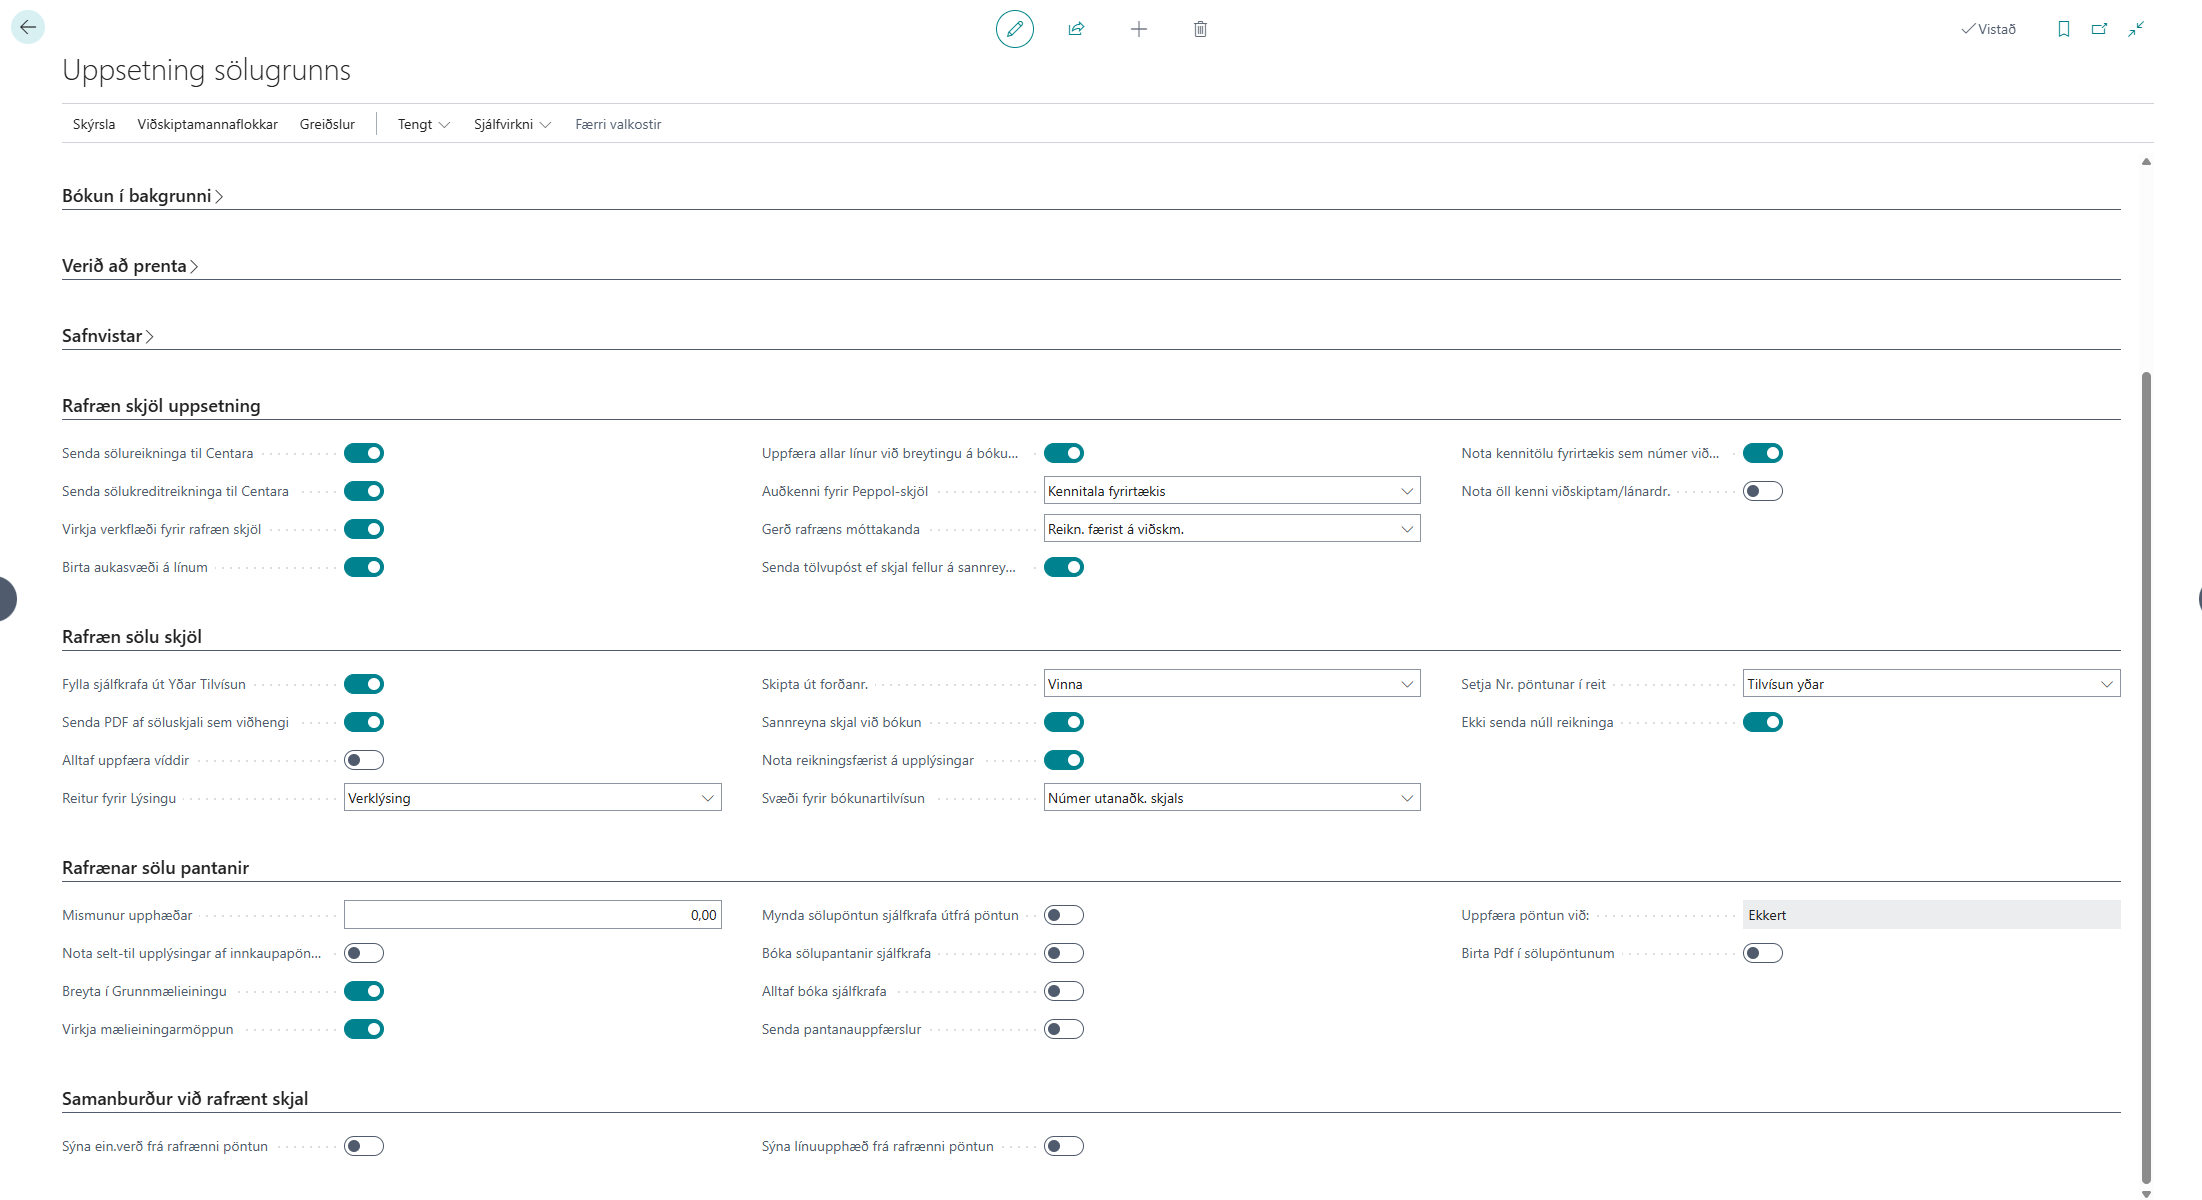Viewport: 2202px width, 1200px height.
Task: Expand the Bókun í bakgrunni section
Action: coord(142,196)
